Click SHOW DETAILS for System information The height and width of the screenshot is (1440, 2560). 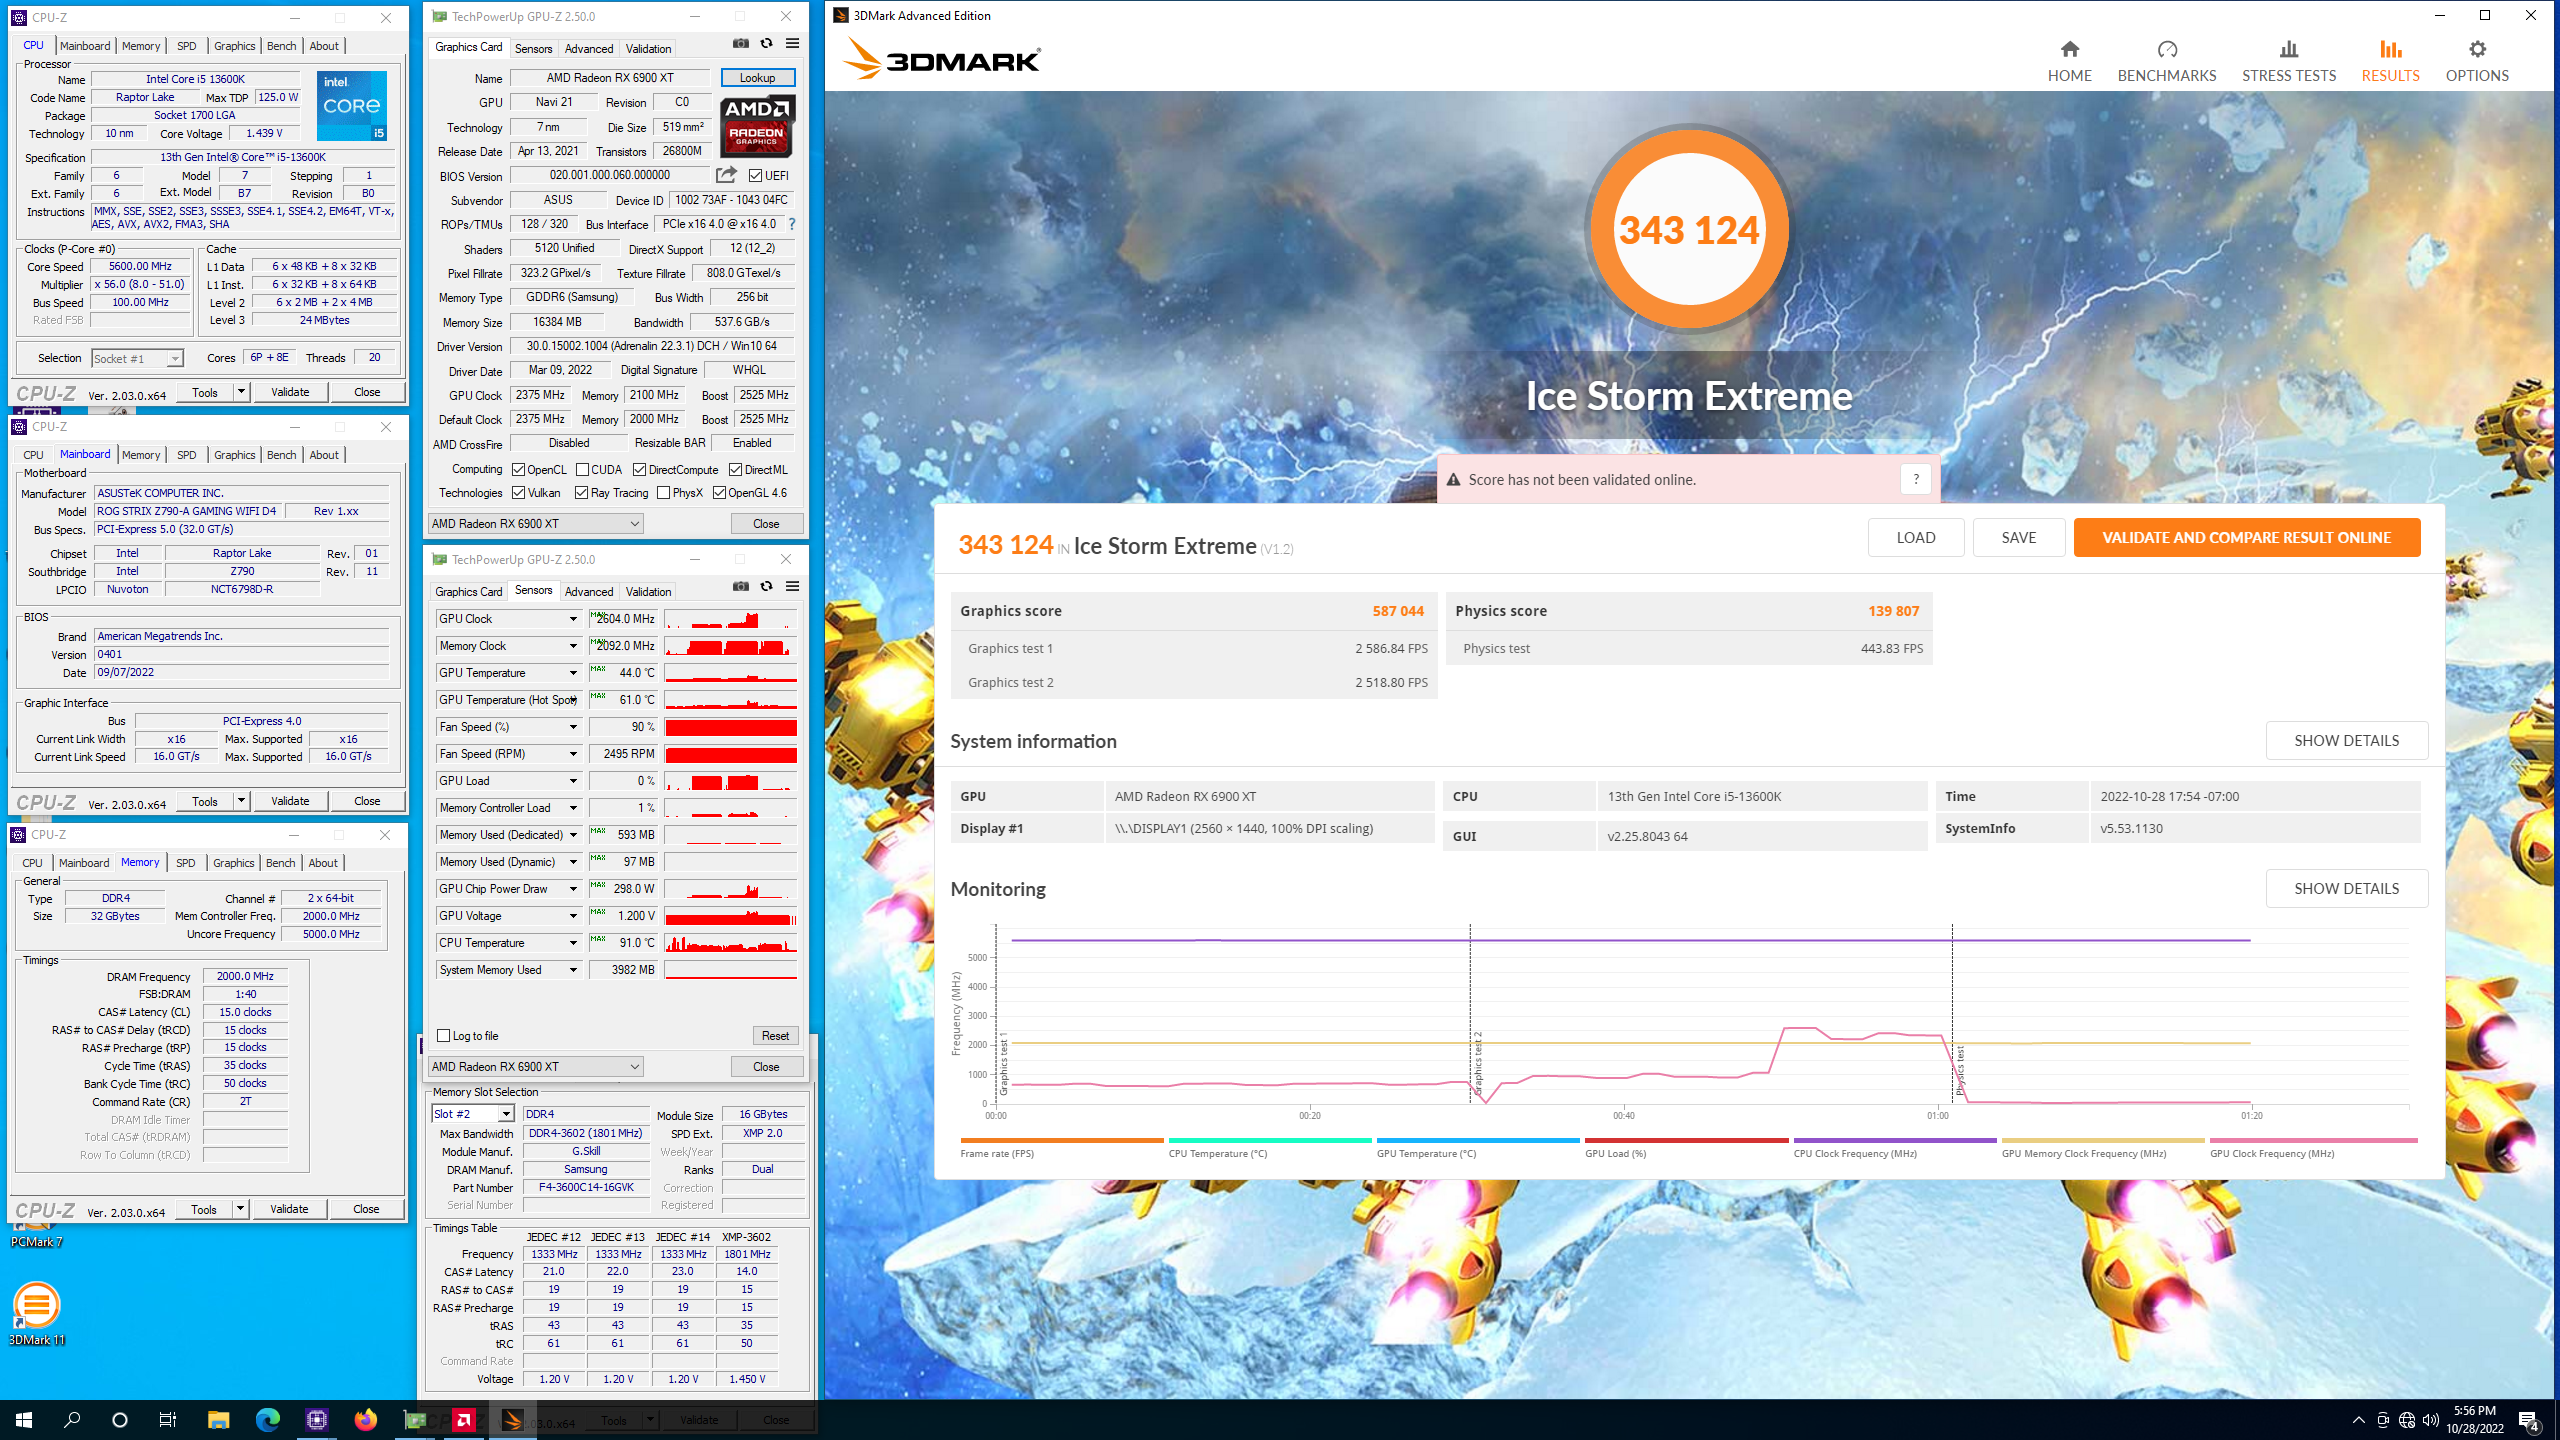2346,740
